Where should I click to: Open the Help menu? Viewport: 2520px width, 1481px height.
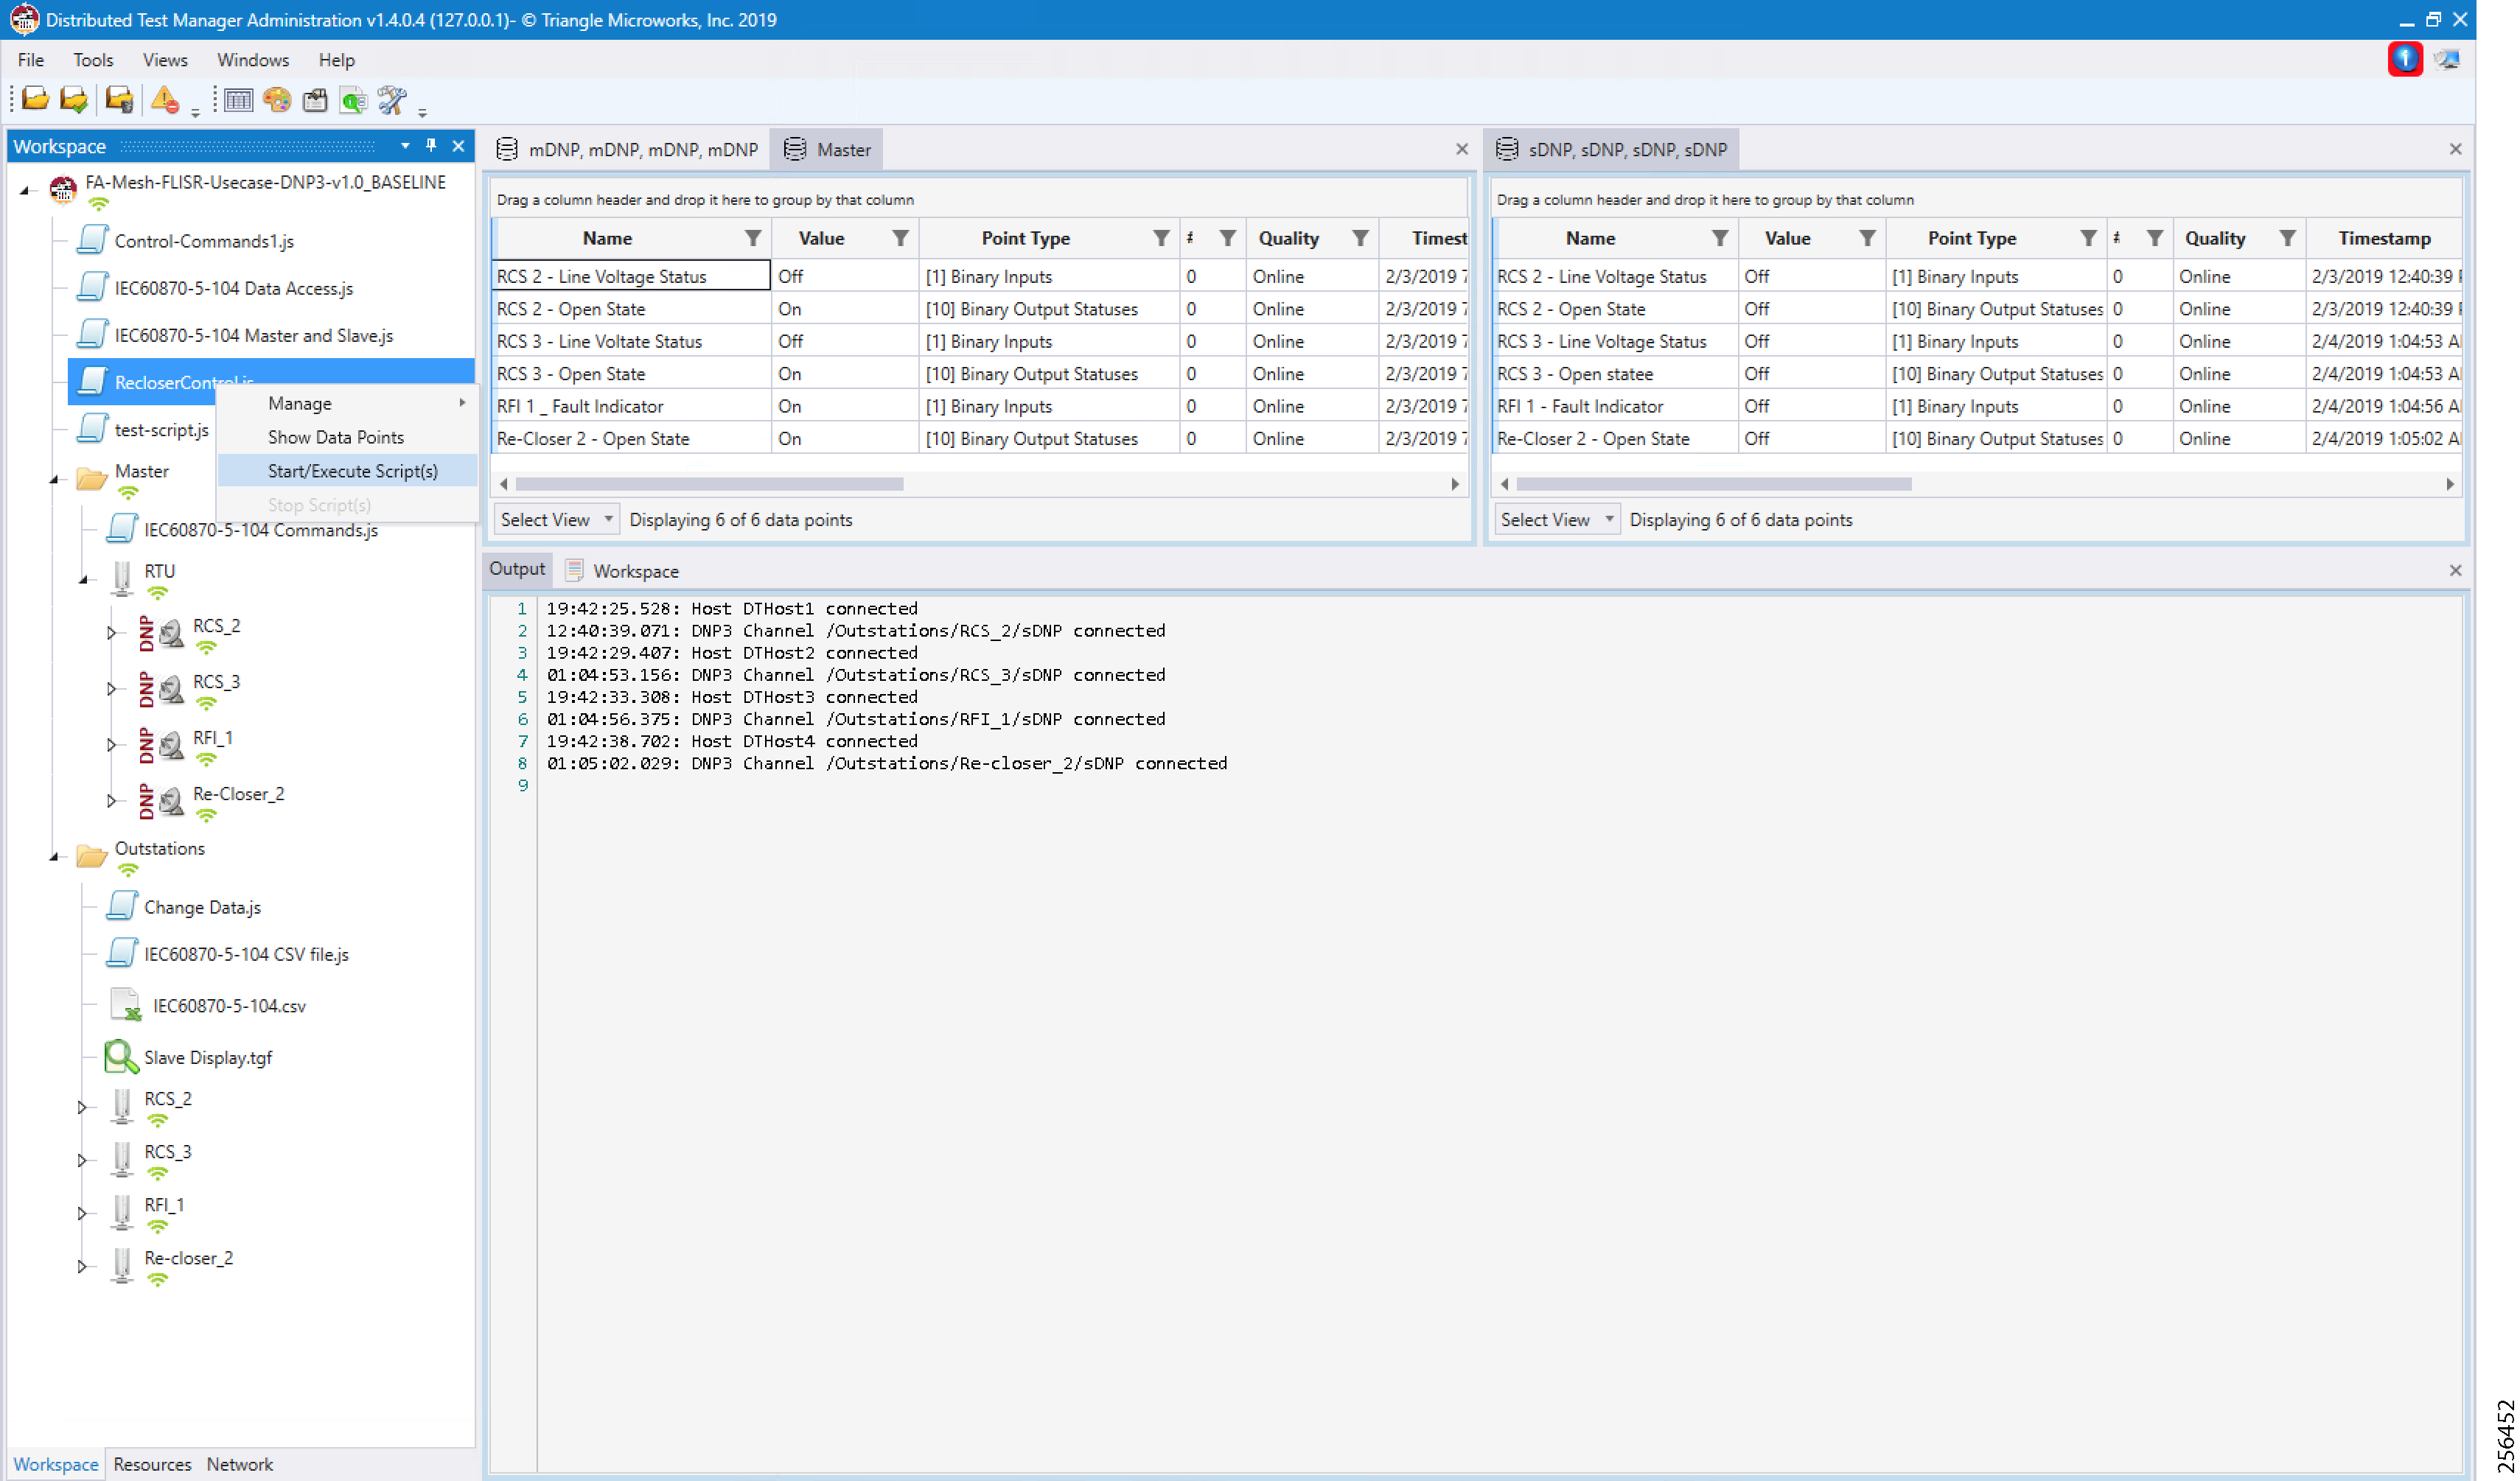coord(337,60)
